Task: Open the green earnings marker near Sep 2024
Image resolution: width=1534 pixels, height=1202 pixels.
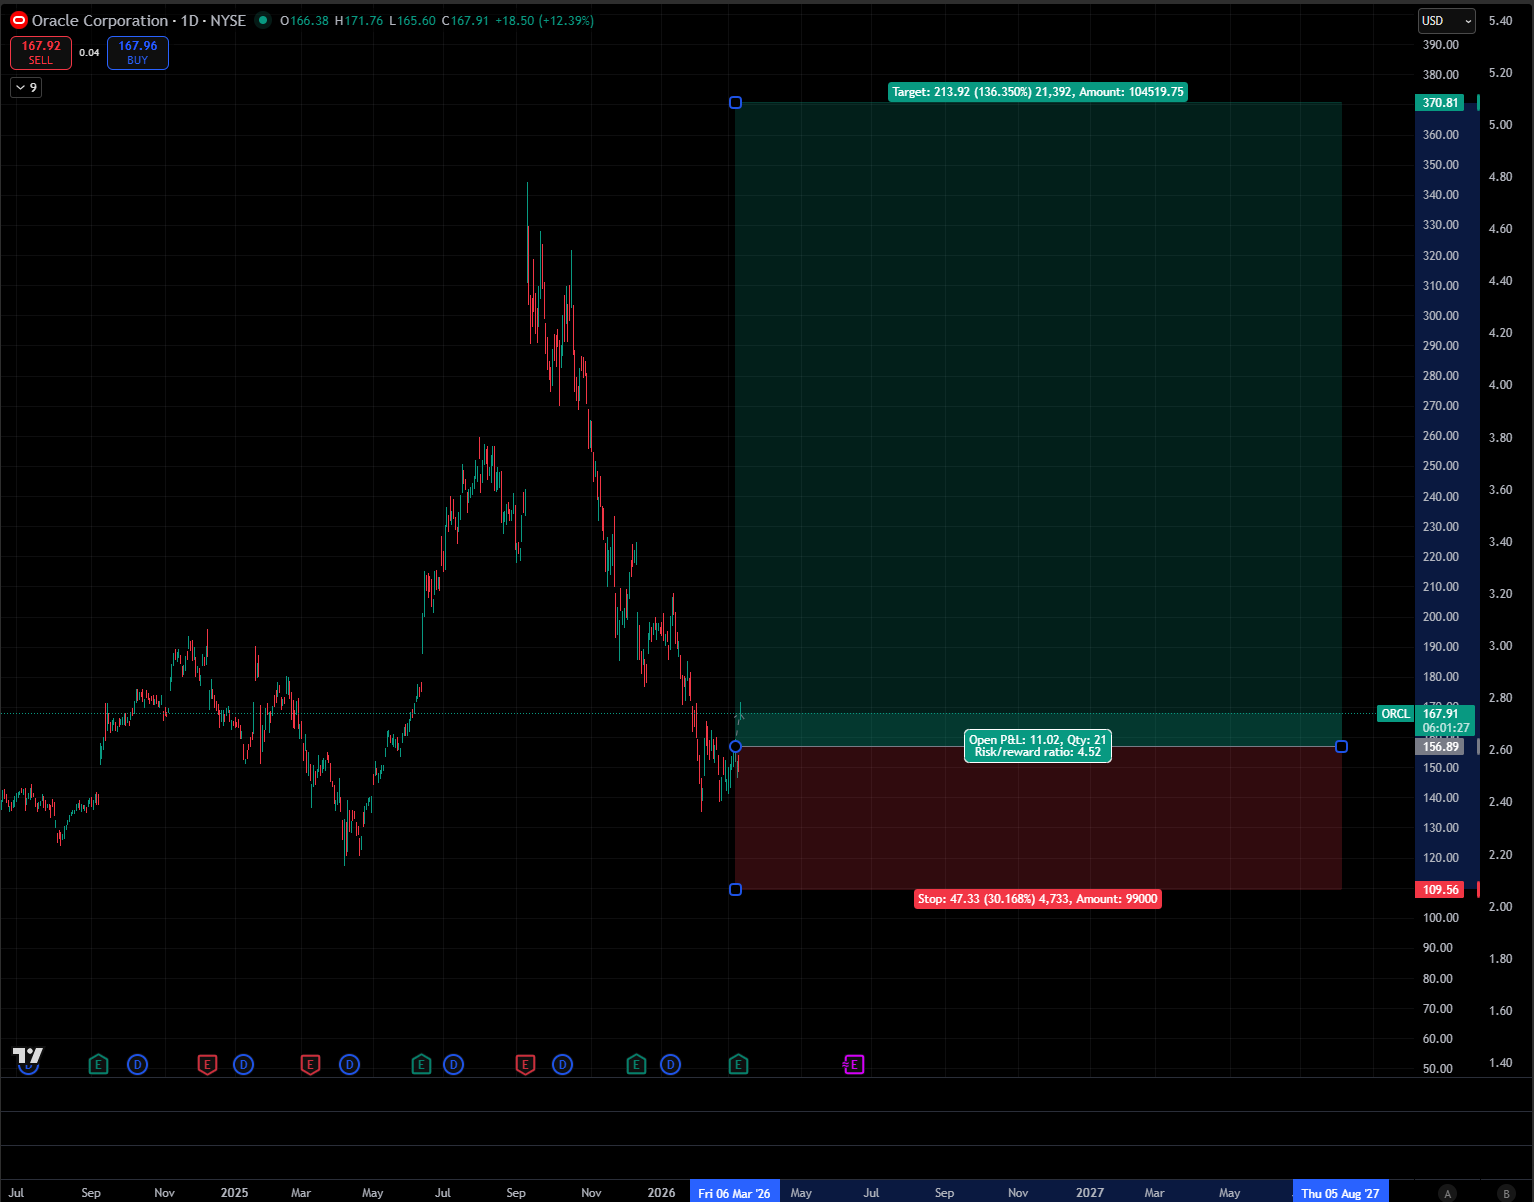Action: click(98, 1065)
